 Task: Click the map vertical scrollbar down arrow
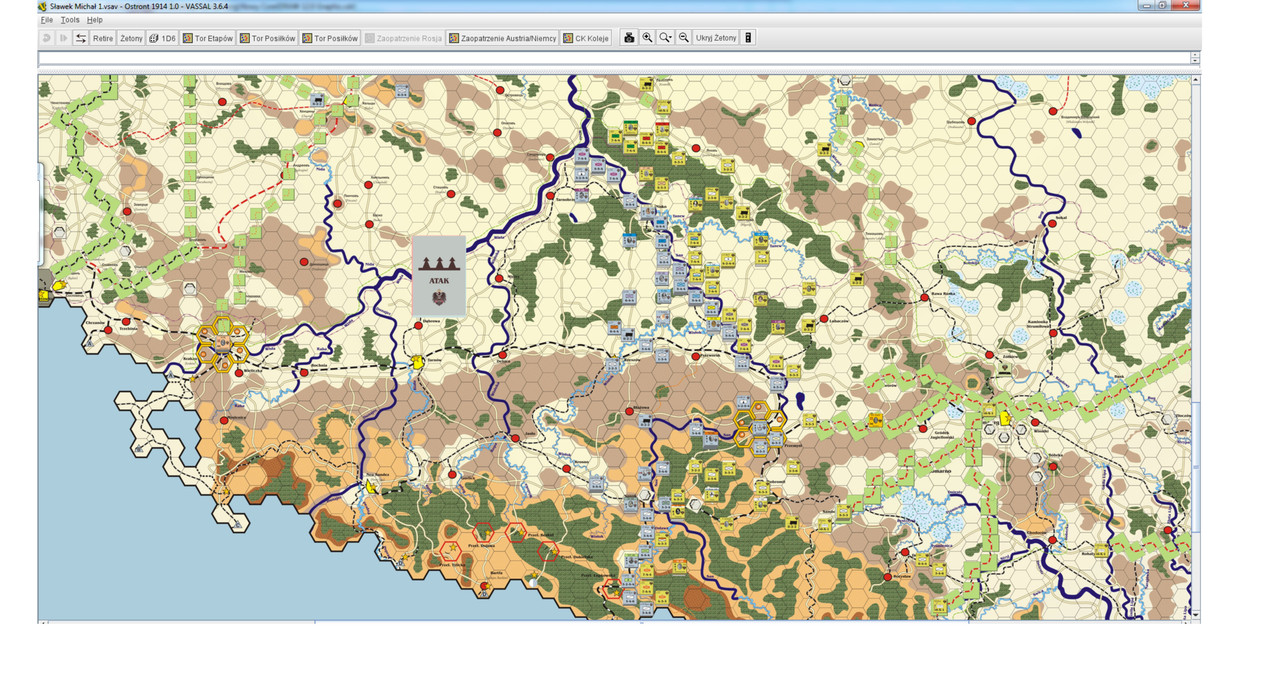(1195, 614)
